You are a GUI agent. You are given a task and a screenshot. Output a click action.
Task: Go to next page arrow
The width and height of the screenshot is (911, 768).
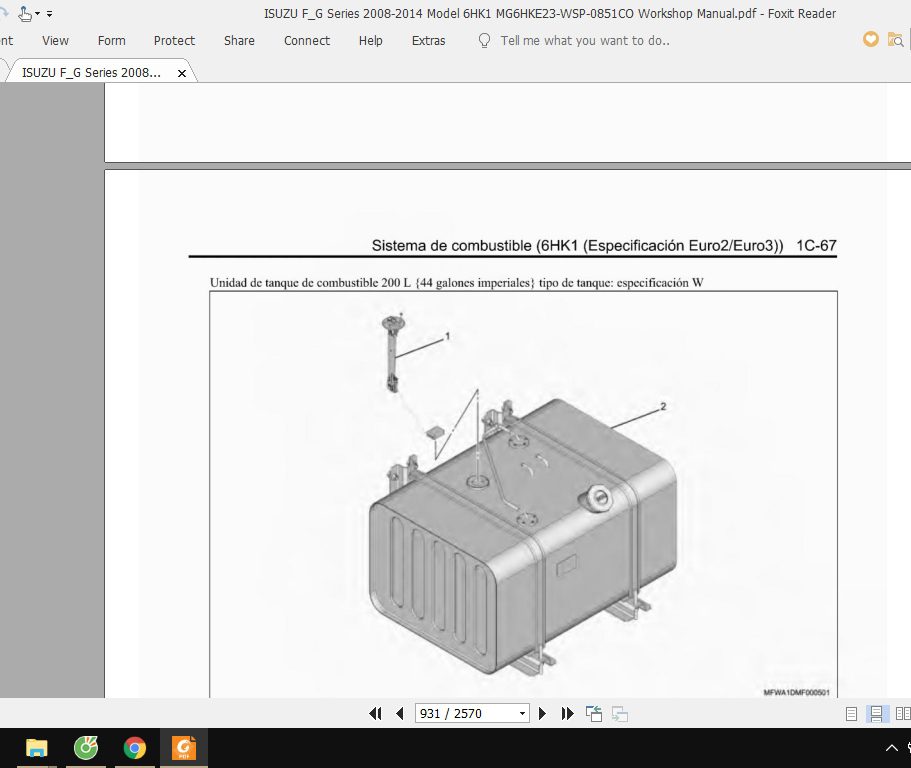(x=542, y=713)
